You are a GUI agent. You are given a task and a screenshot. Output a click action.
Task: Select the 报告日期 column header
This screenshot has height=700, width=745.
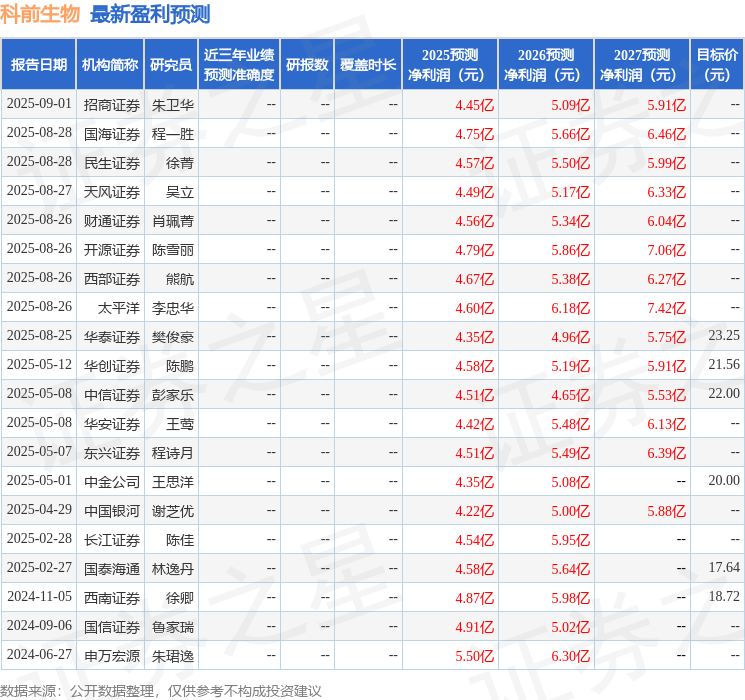(x=39, y=65)
